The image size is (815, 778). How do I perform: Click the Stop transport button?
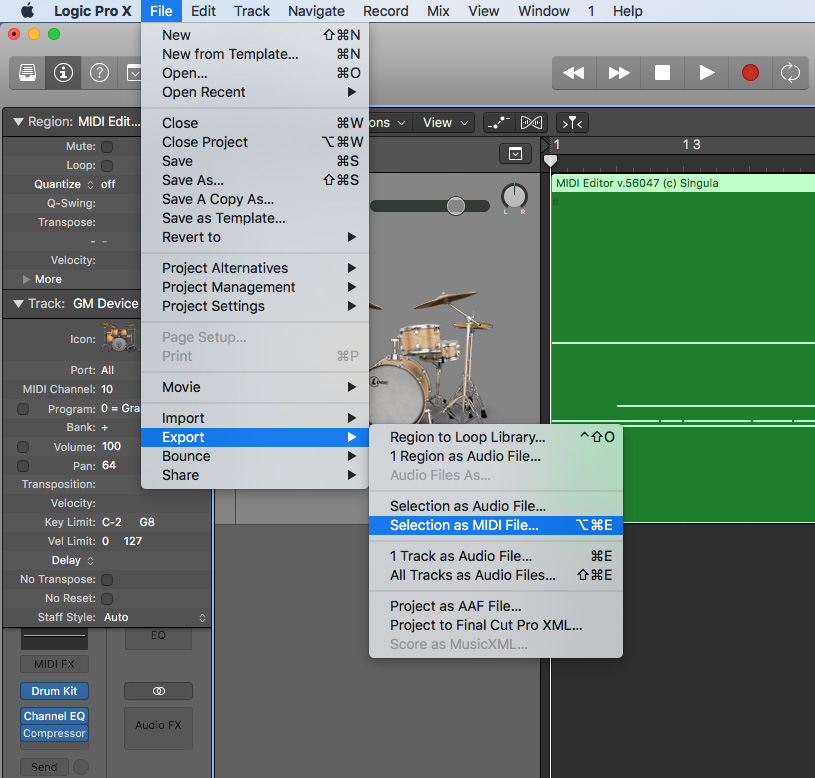click(662, 73)
